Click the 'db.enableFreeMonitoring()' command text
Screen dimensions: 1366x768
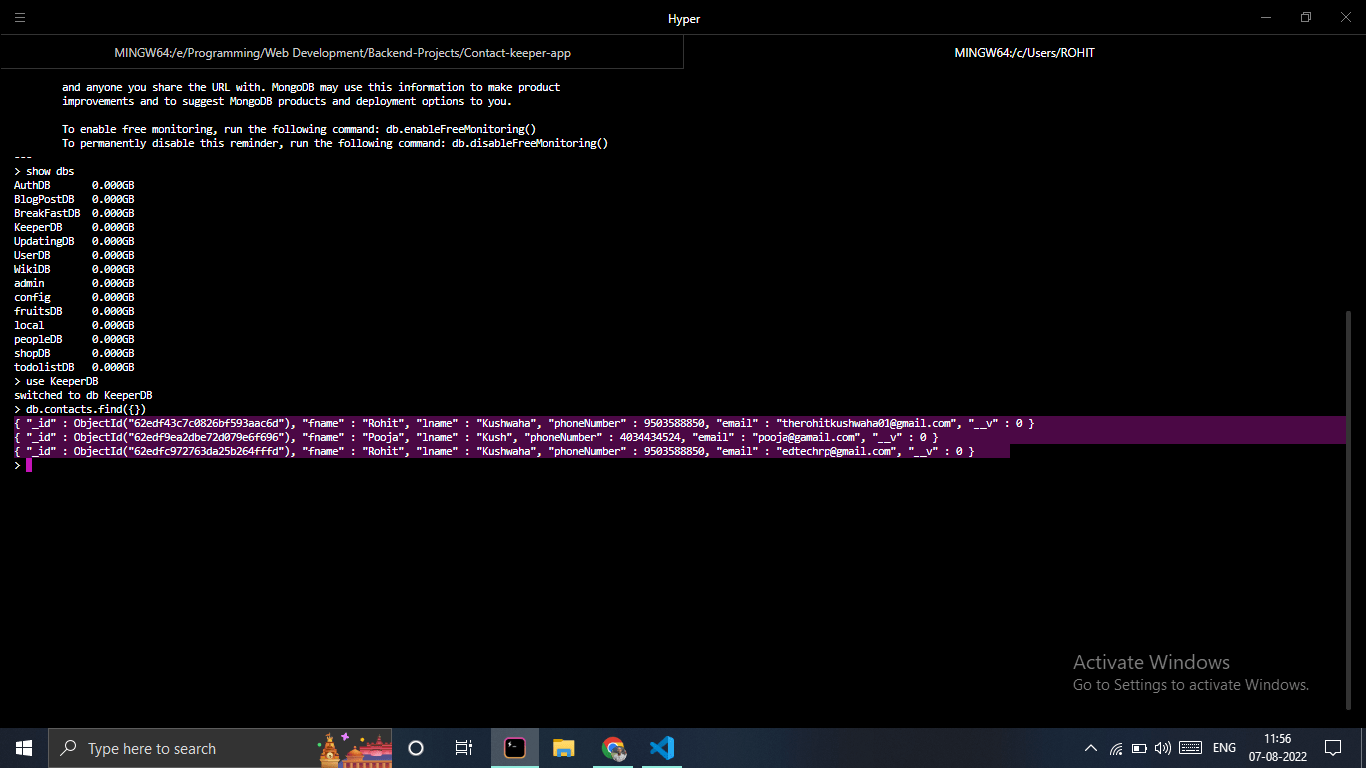pyautogui.click(x=461, y=129)
